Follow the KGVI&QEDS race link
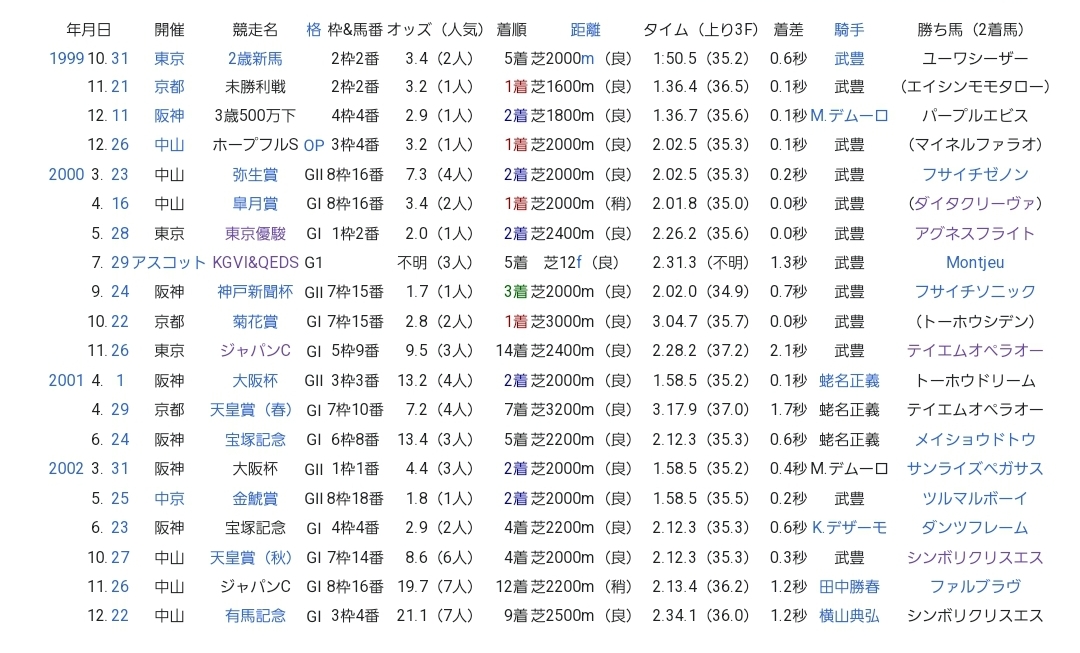 [x=256, y=263]
